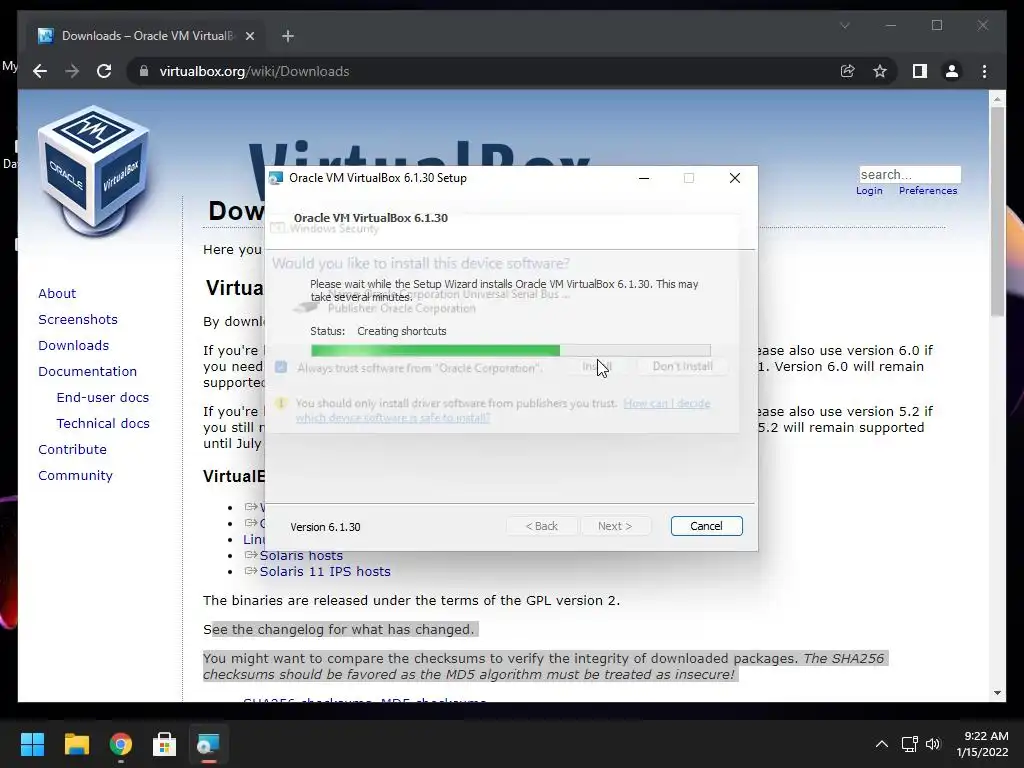Open the Chrome three-dot menu
This screenshot has width=1024, height=768.
point(984,71)
